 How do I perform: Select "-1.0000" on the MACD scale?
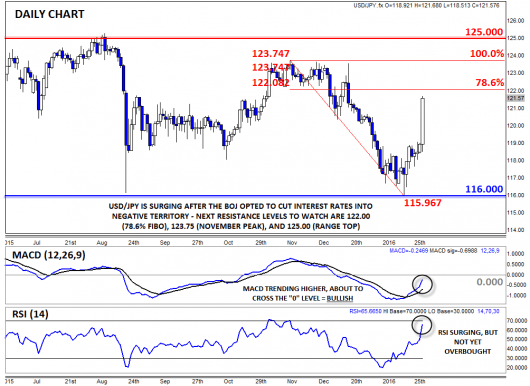point(516,296)
